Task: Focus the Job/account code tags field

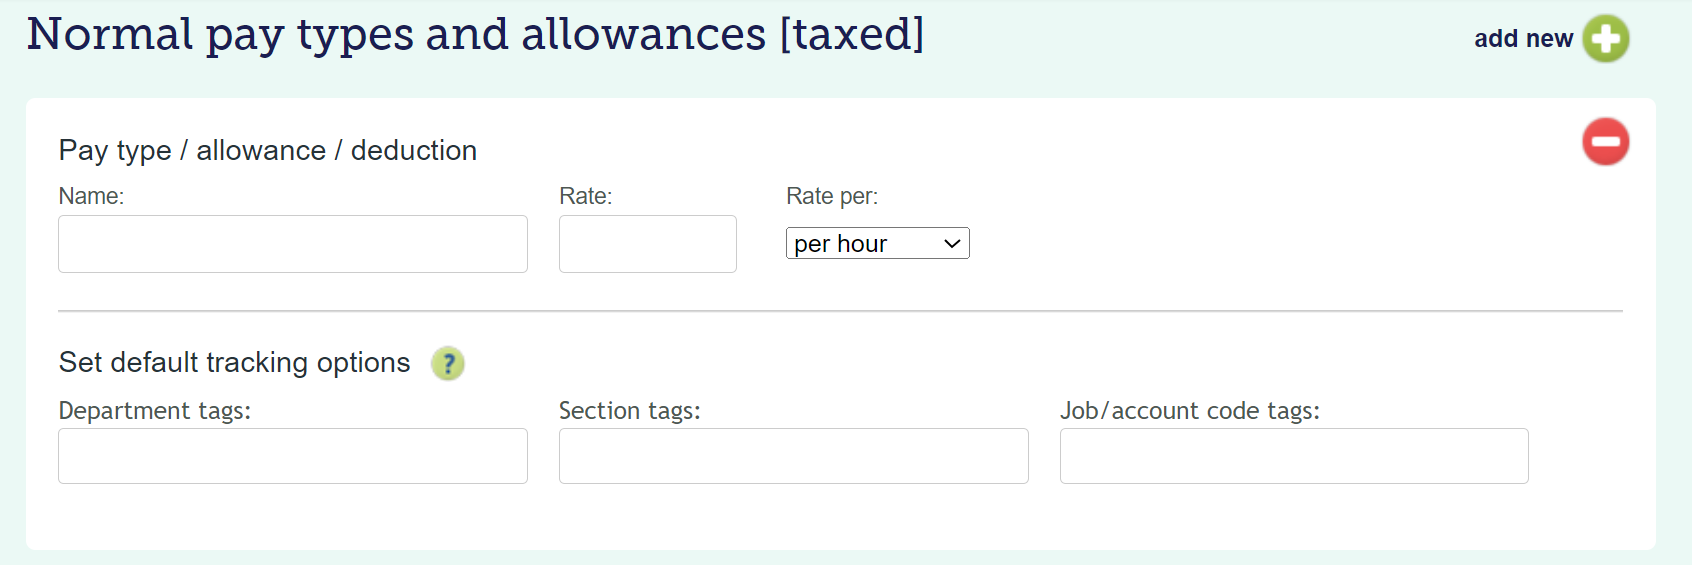Action: [x=1294, y=456]
